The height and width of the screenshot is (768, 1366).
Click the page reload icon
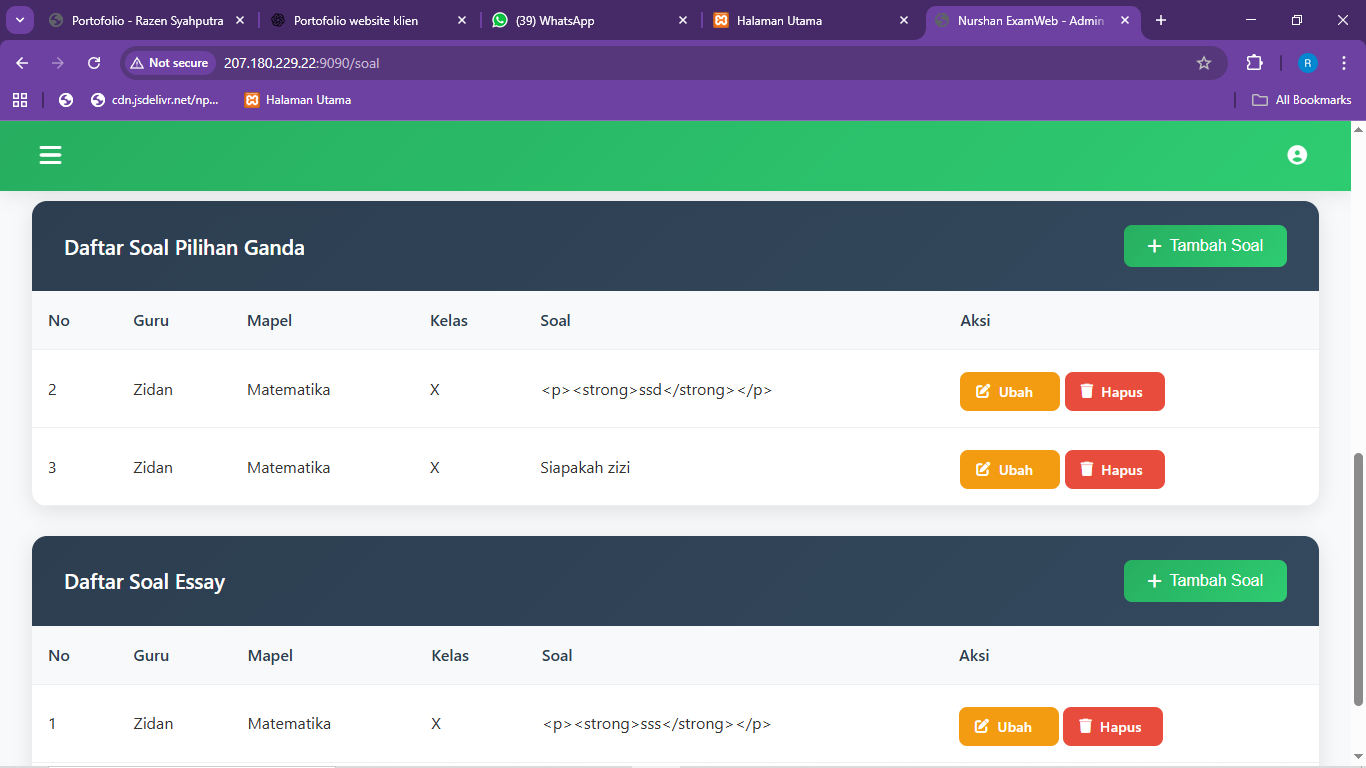coord(93,62)
